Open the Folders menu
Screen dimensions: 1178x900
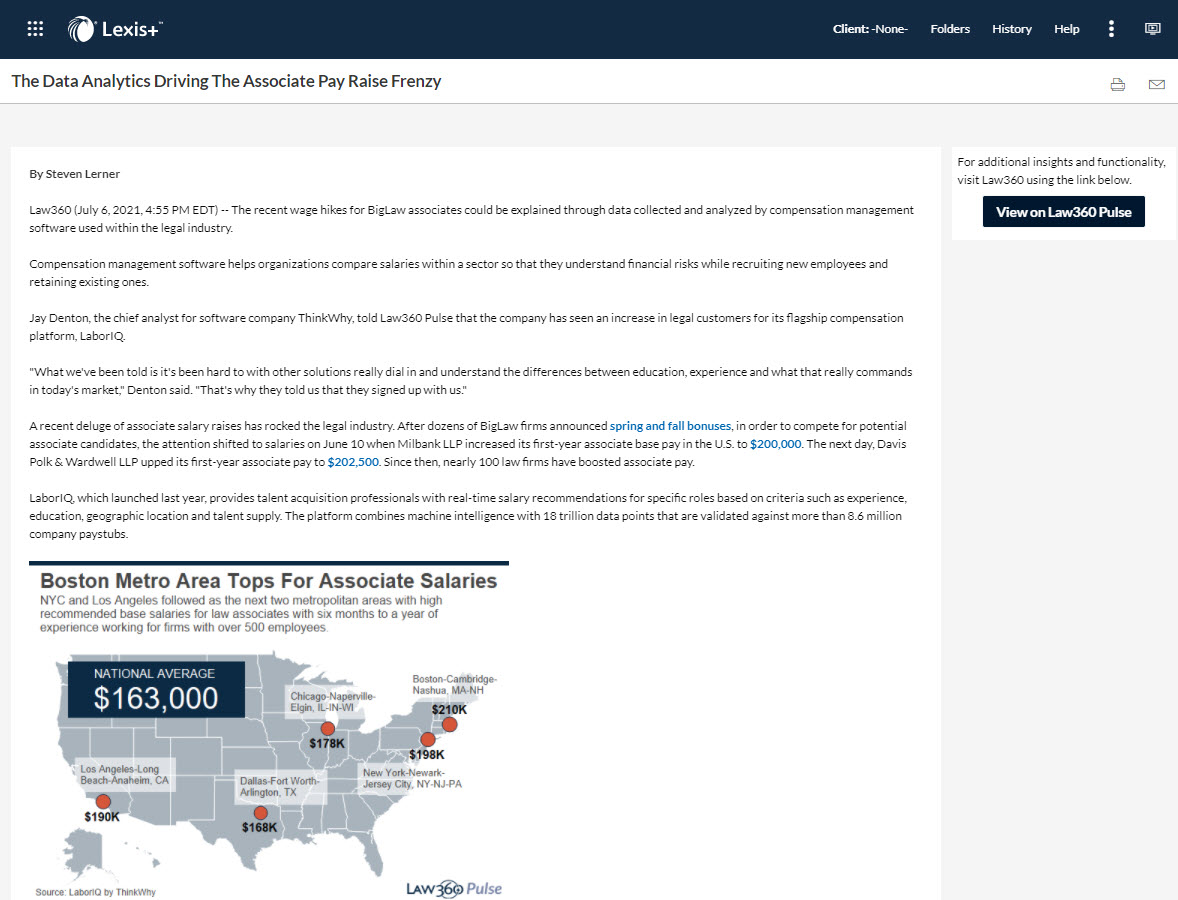tap(950, 29)
